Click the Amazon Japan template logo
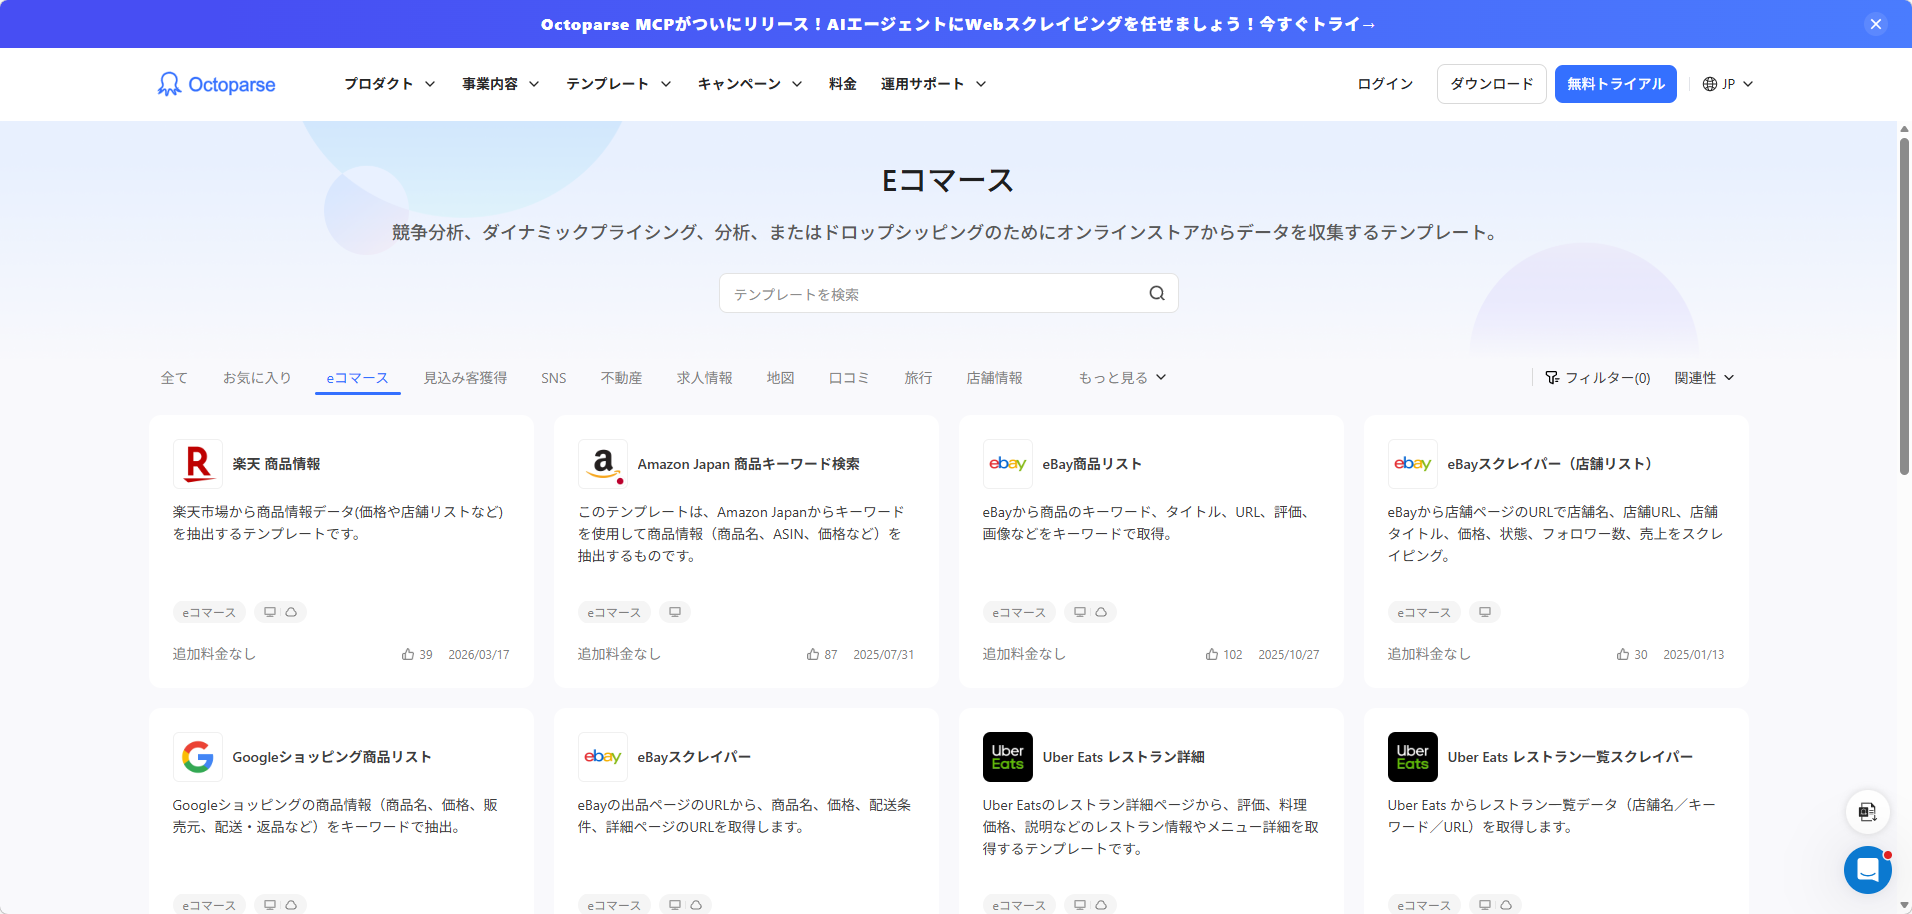1912x914 pixels. click(602, 463)
